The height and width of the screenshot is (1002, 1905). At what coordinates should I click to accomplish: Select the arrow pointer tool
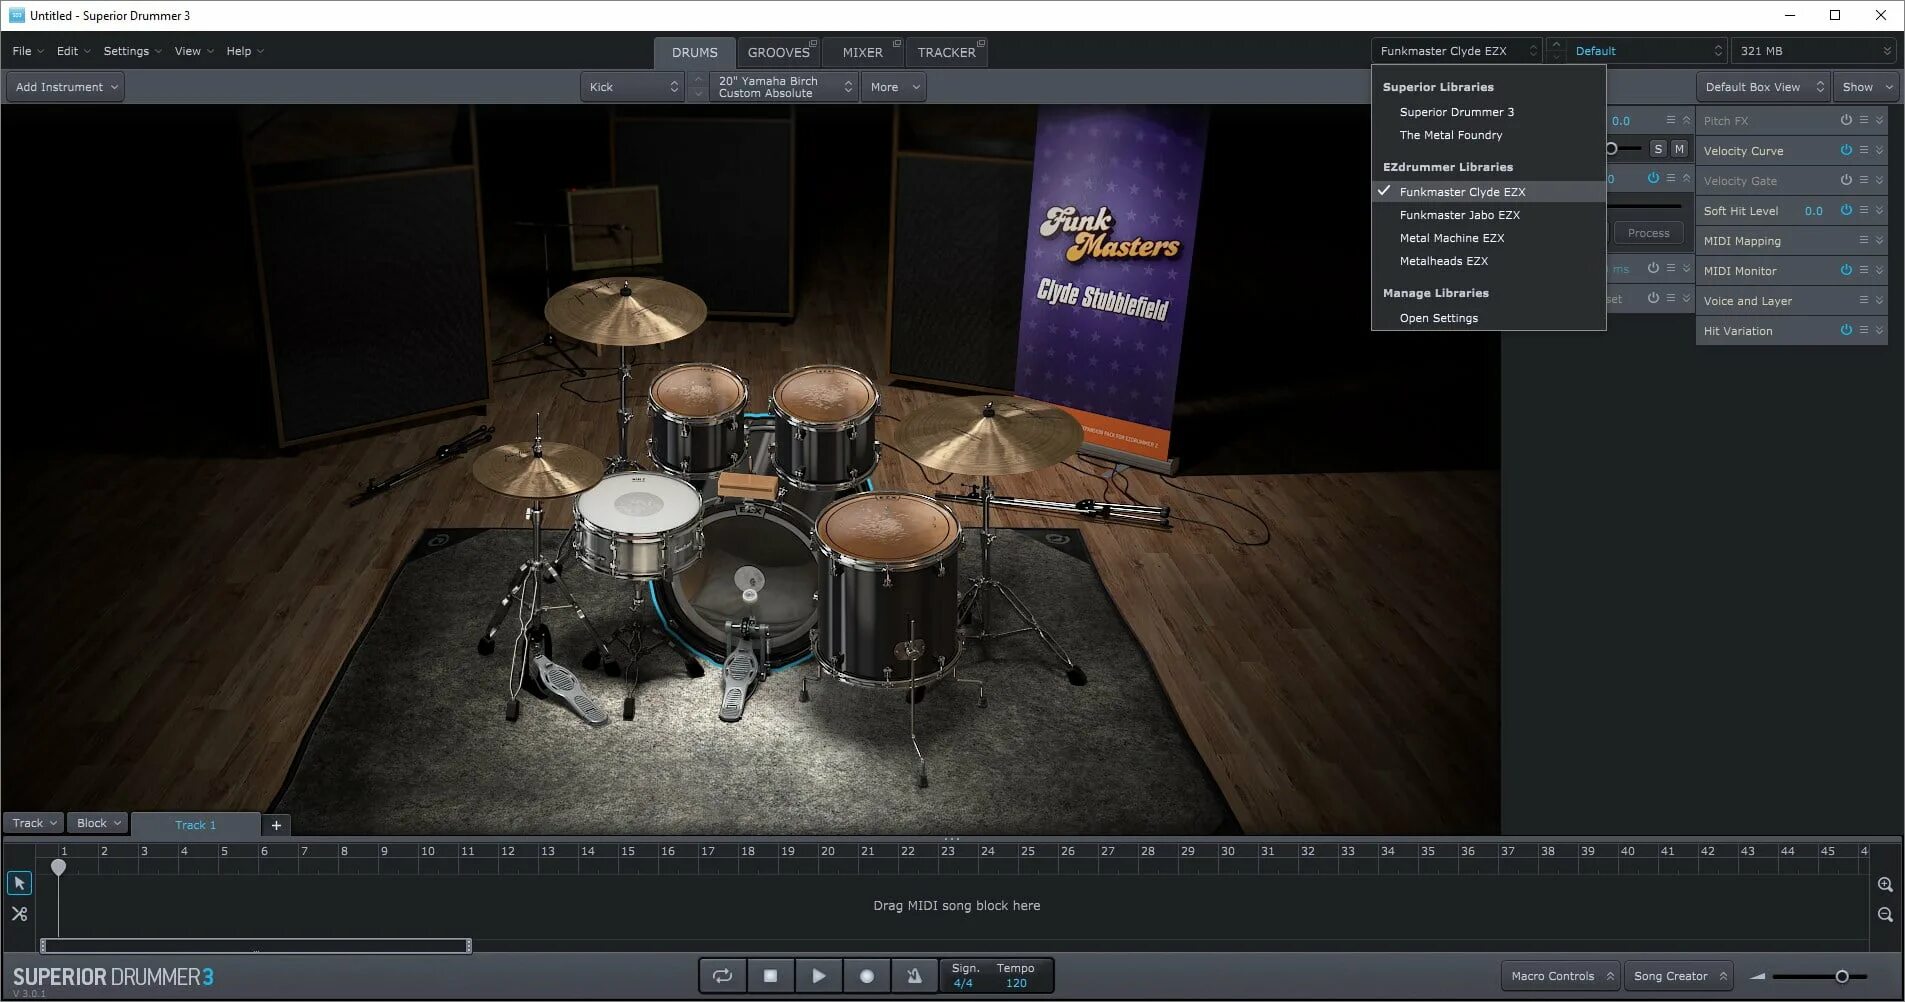pos(19,883)
